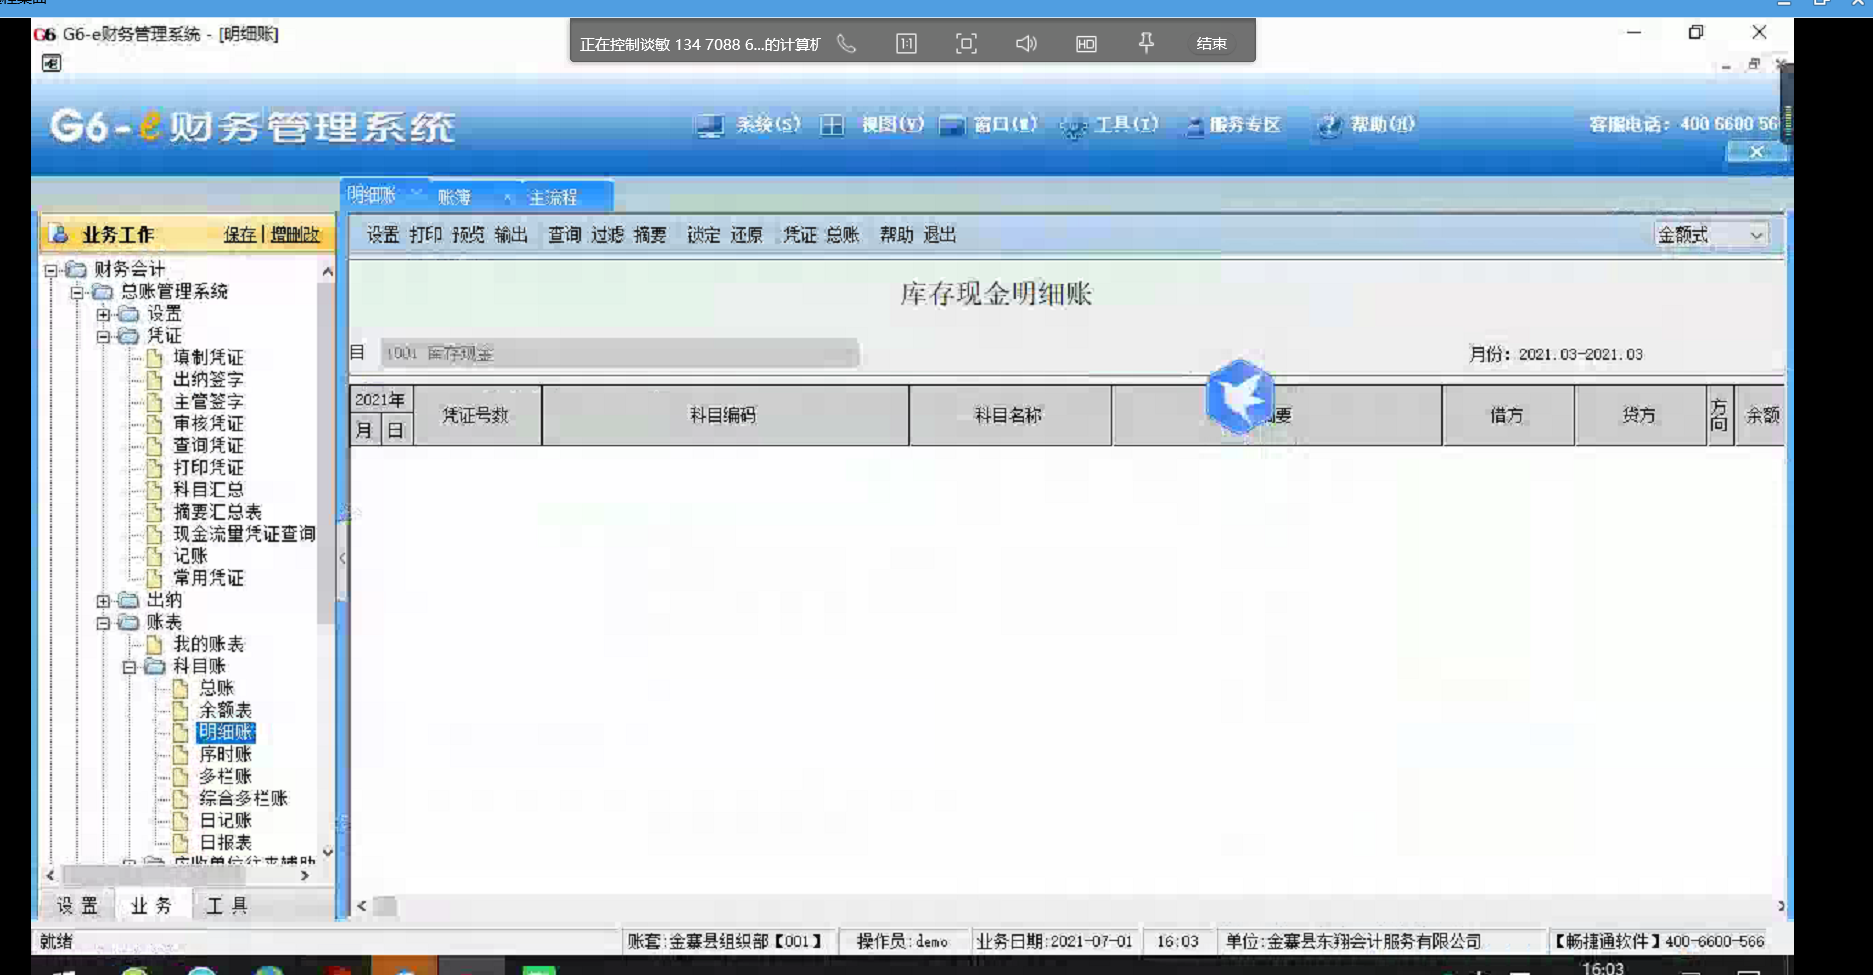Open 现金流量凭证查询 in the tree

click(x=244, y=534)
